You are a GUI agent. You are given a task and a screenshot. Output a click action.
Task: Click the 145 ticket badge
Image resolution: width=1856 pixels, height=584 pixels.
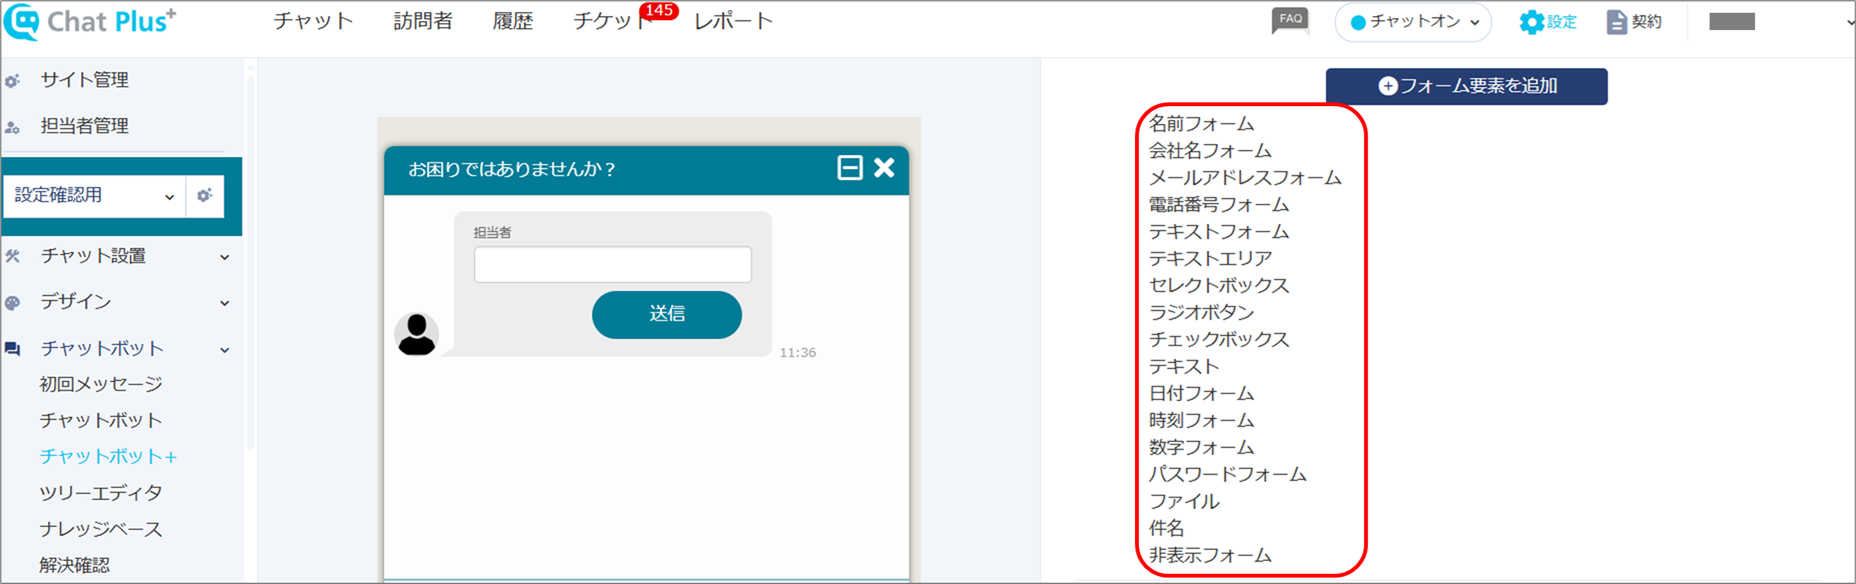(659, 11)
